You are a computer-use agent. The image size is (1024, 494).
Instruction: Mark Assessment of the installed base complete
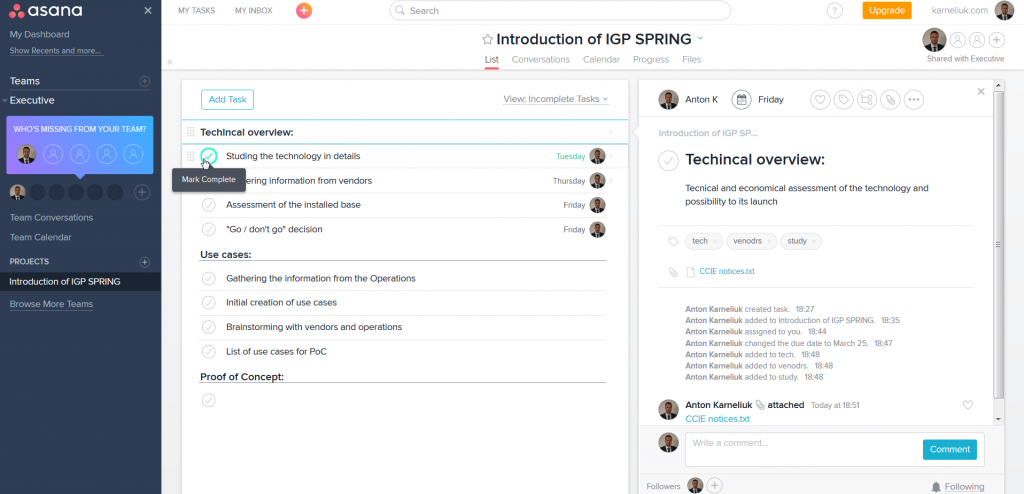[x=208, y=205]
